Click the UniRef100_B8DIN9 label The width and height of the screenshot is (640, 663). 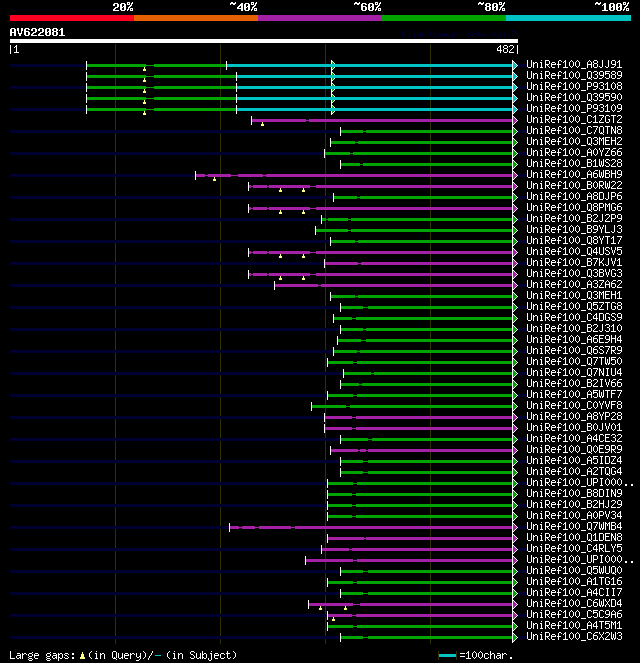point(574,493)
